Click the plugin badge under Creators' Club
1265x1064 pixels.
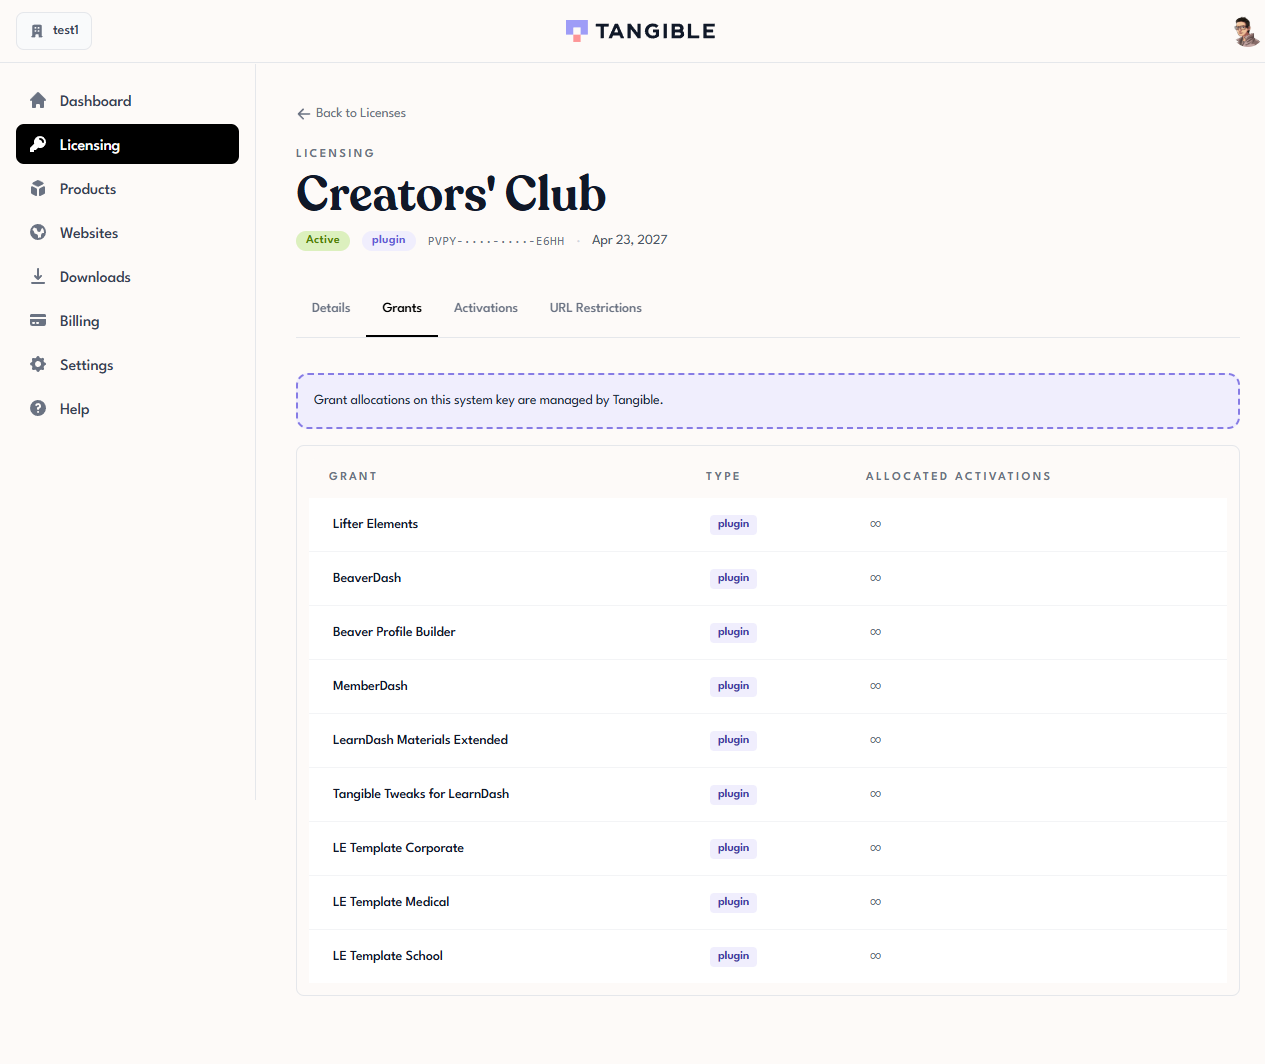click(389, 240)
